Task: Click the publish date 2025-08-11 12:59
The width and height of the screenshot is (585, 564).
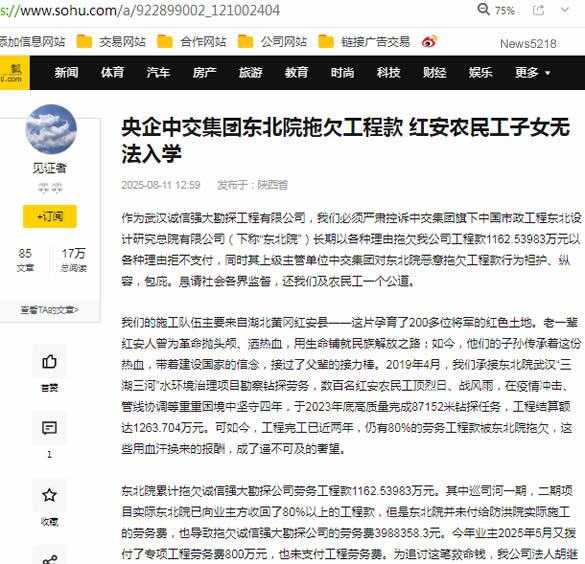Action: point(161,185)
